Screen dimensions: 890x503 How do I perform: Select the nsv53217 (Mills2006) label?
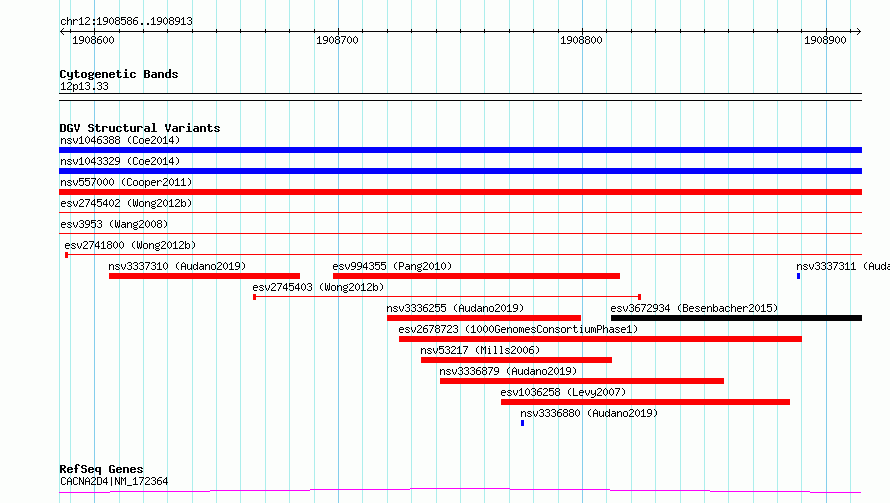click(480, 350)
